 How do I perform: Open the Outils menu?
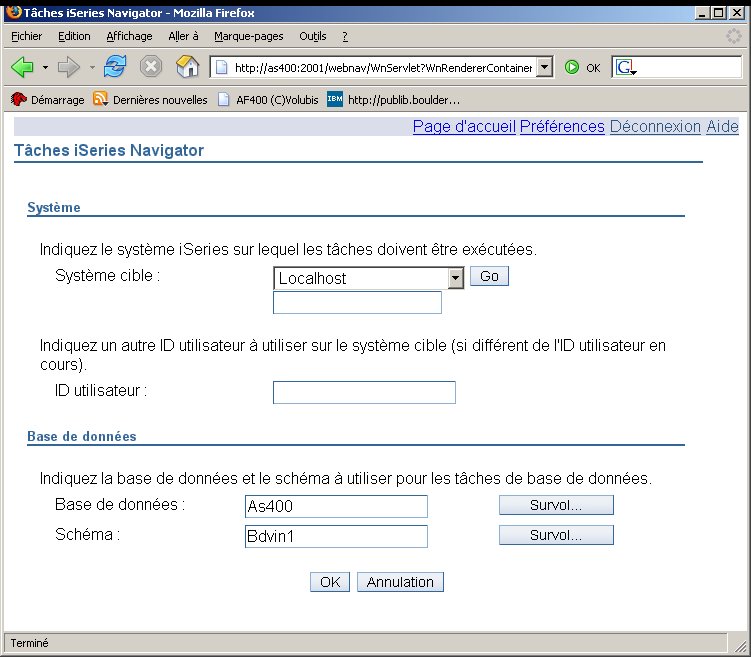313,36
